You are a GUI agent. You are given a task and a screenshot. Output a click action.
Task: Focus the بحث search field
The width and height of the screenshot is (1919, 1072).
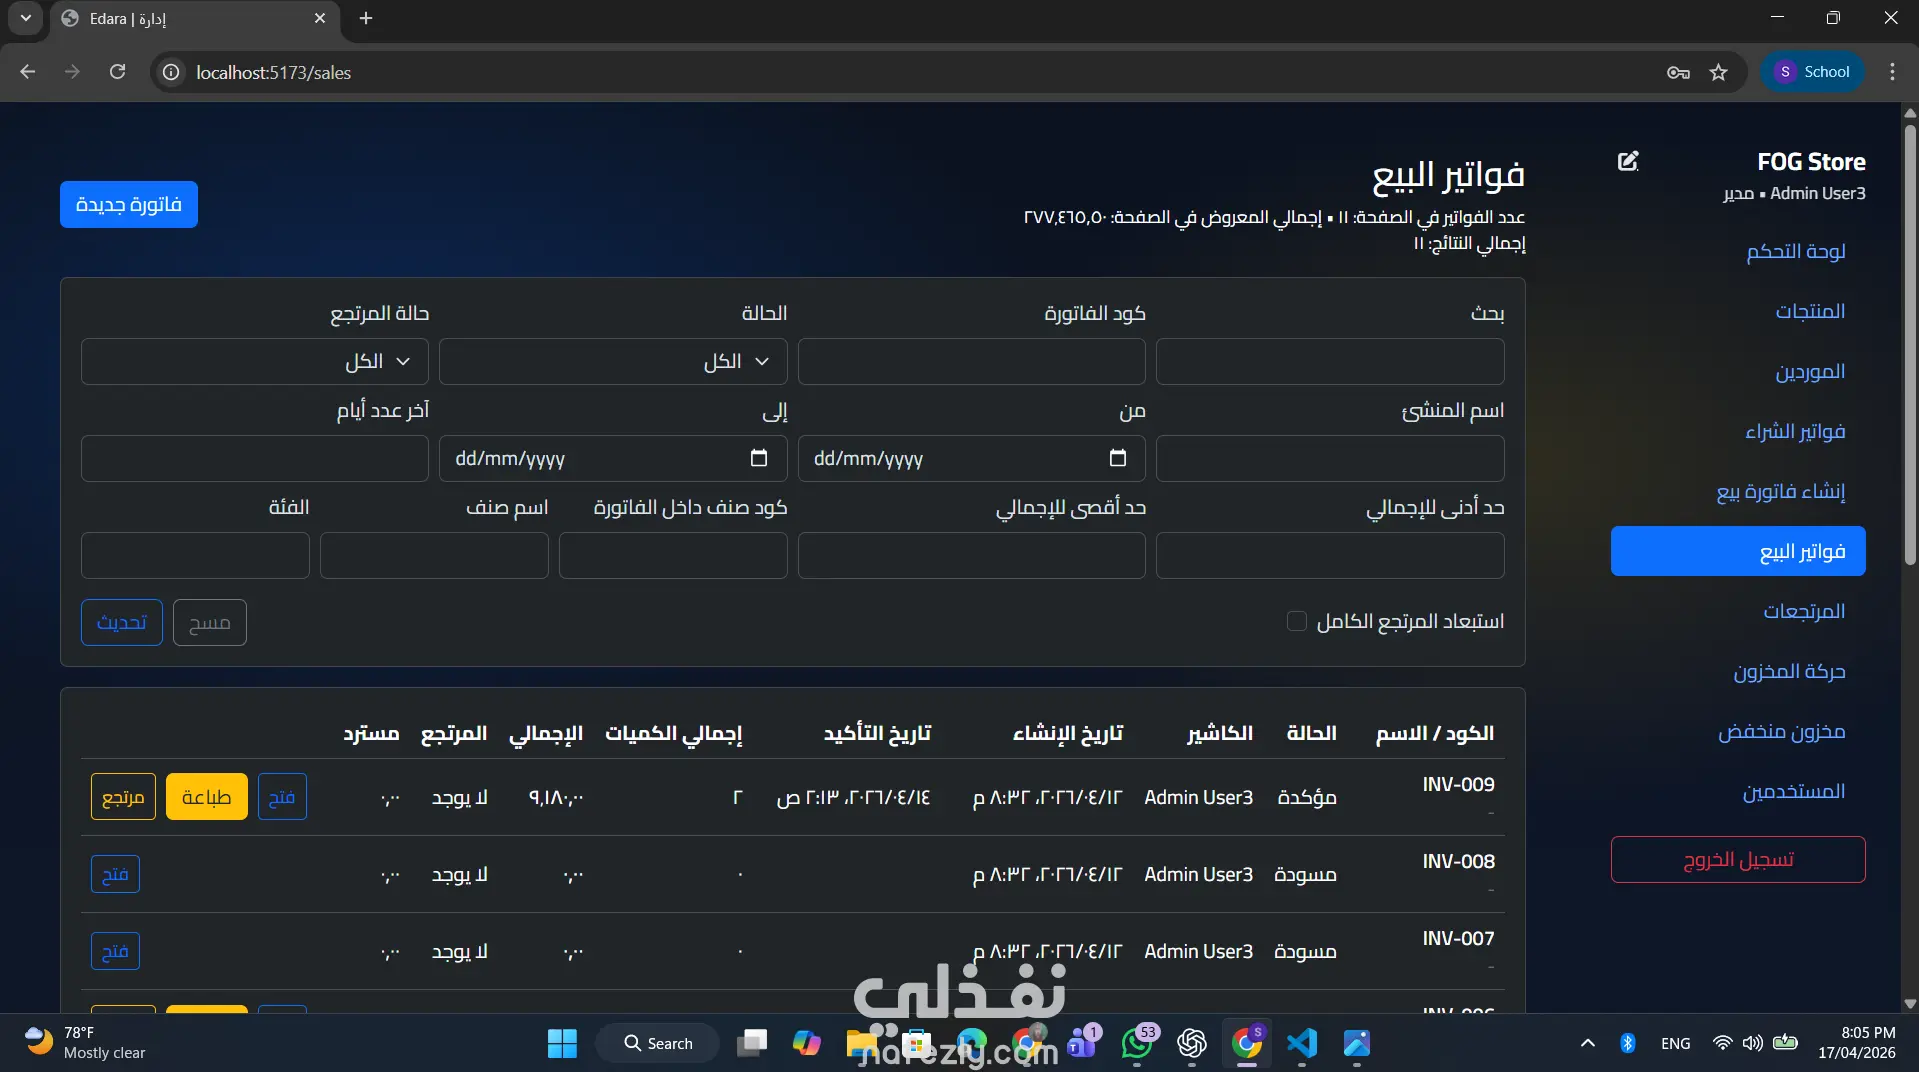[x=1330, y=361]
